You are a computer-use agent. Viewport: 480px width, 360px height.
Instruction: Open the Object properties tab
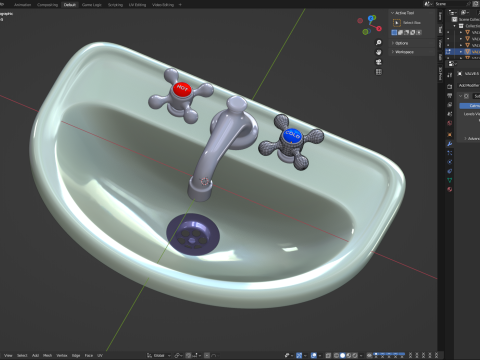[450, 135]
